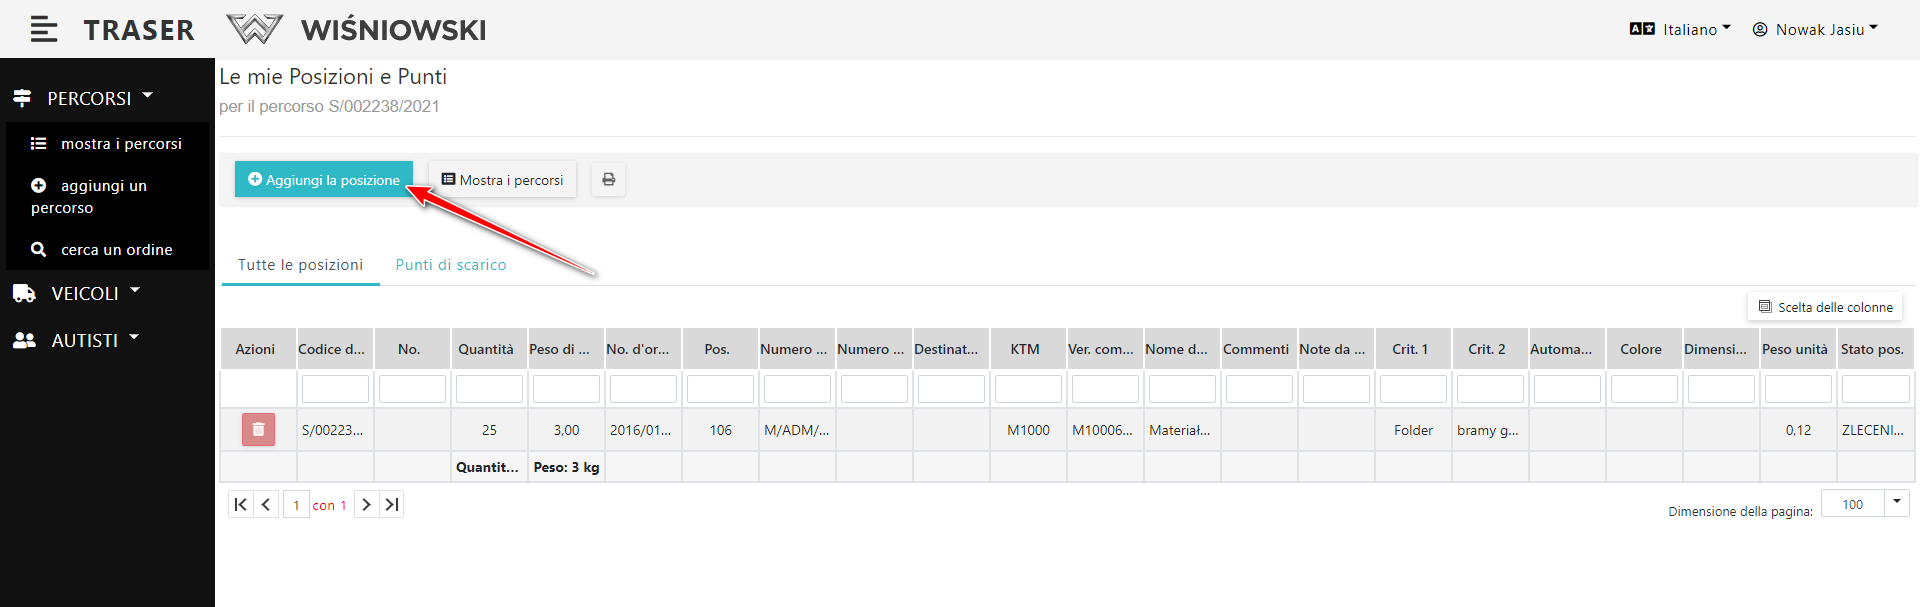The width and height of the screenshot is (1920, 607).
Task: Go to the previous page arrow
Action: pyautogui.click(x=266, y=505)
